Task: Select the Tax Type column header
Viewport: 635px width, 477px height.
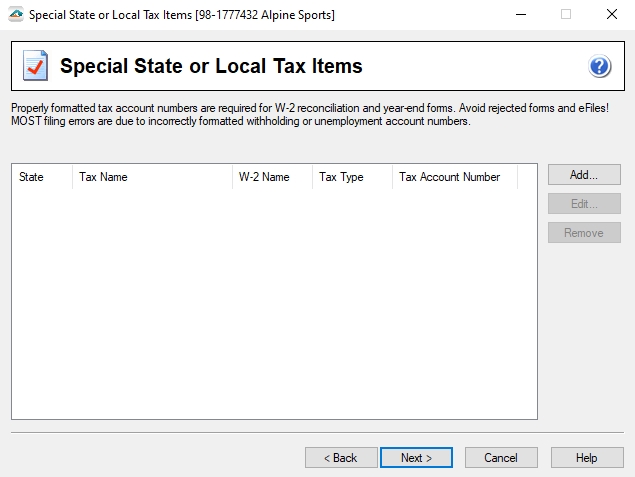Action: tap(352, 177)
